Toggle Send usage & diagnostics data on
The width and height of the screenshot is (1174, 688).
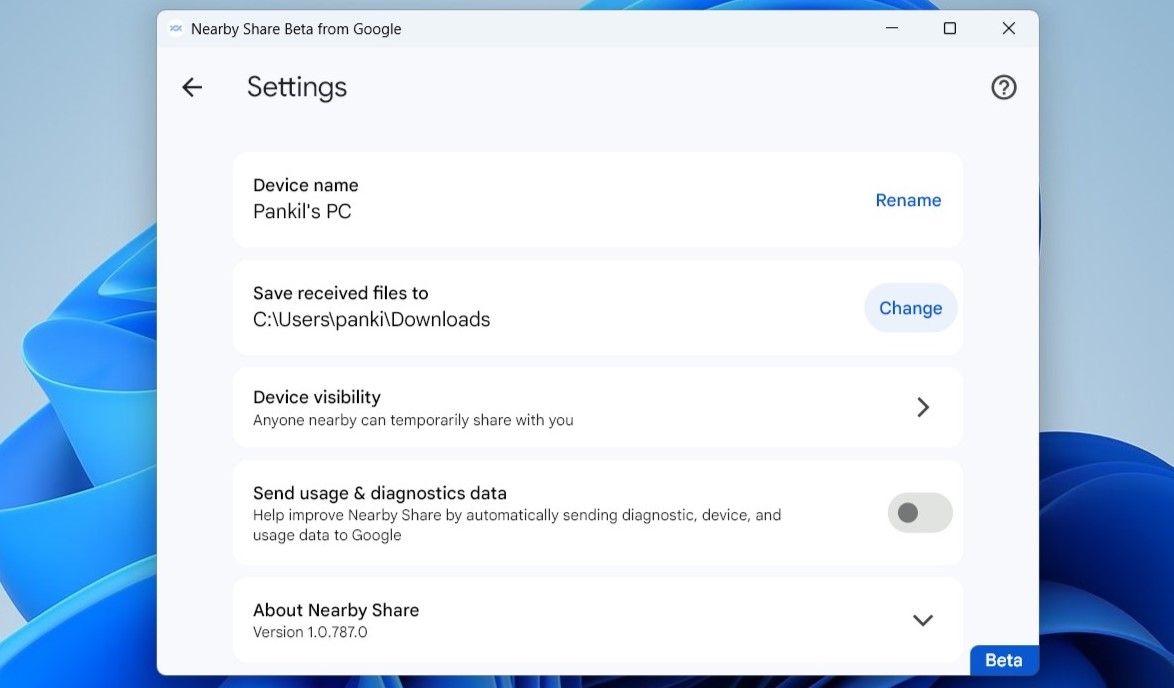click(x=919, y=512)
